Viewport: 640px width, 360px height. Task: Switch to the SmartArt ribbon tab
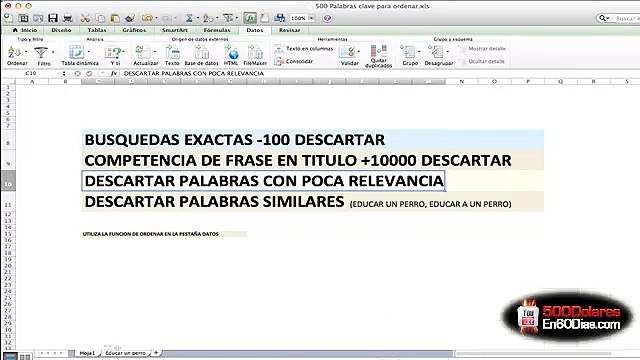pos(175,30)
